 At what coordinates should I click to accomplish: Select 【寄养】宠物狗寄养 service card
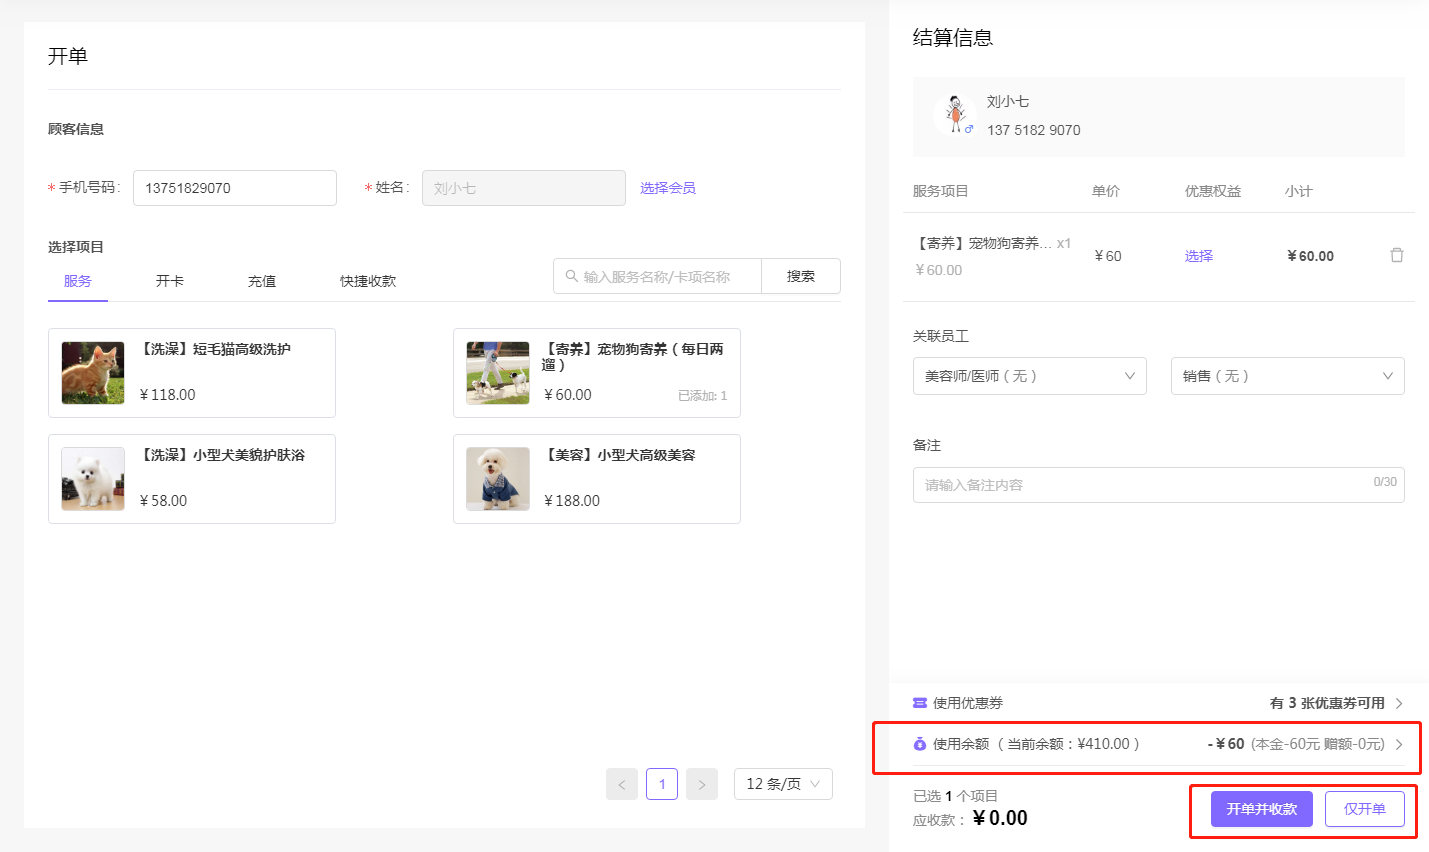coord(597,373)
